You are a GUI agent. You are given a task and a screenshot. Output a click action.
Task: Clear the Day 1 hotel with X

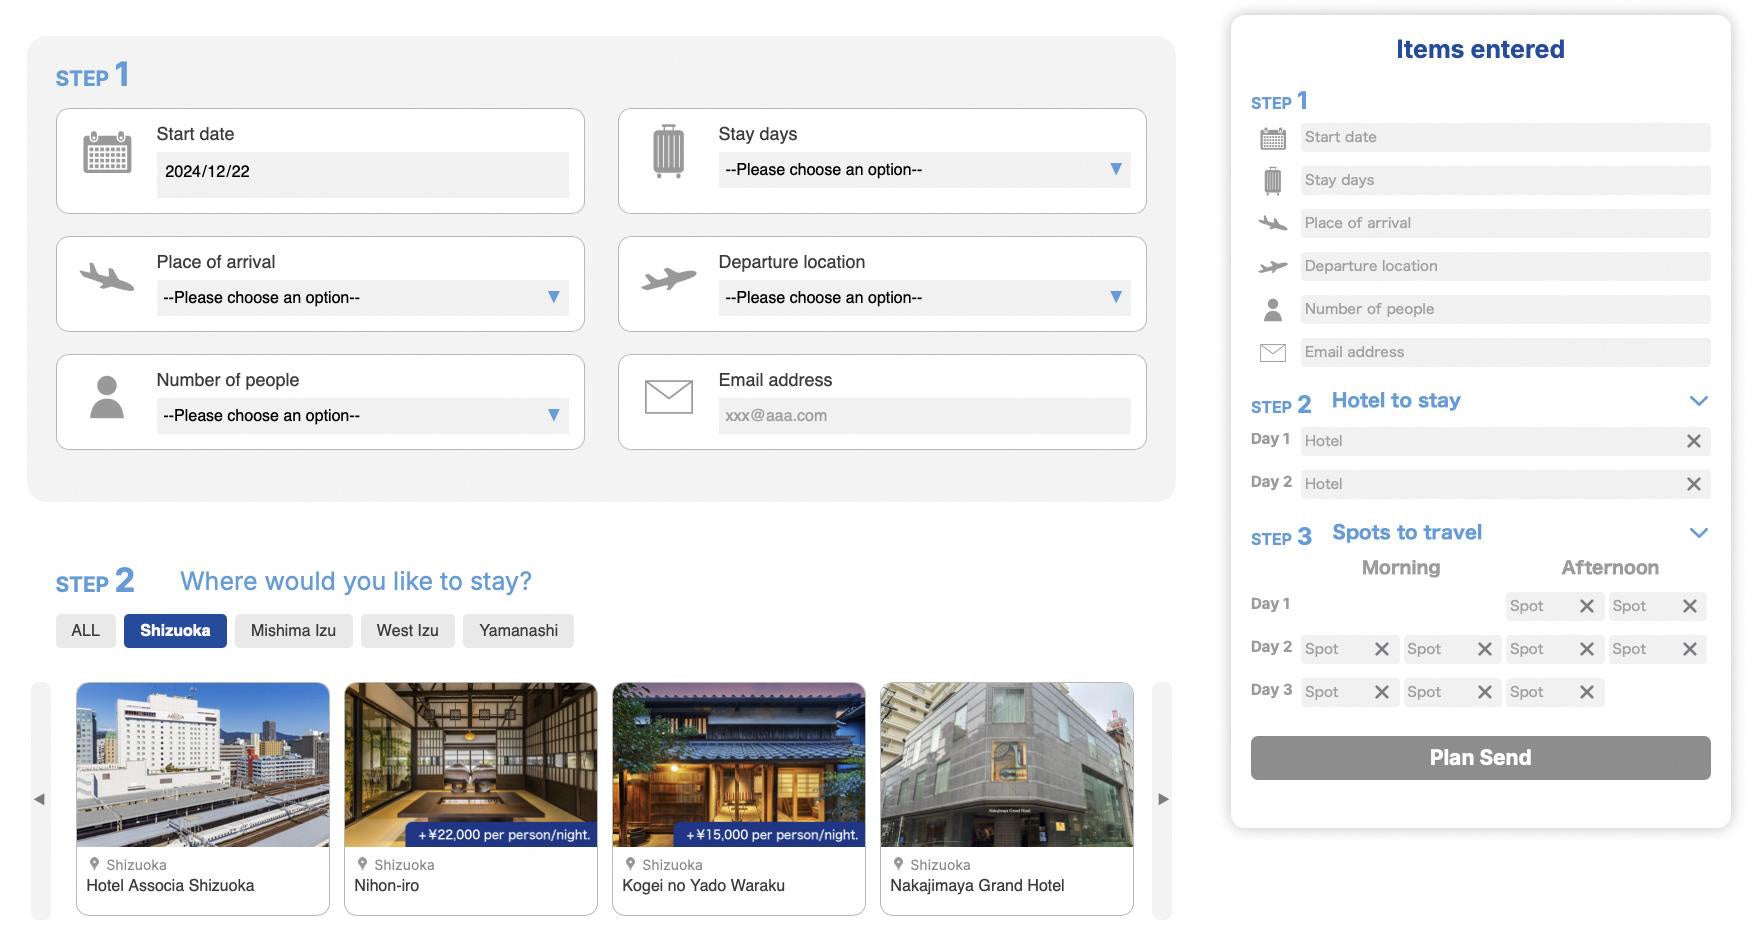(1693, 441)
